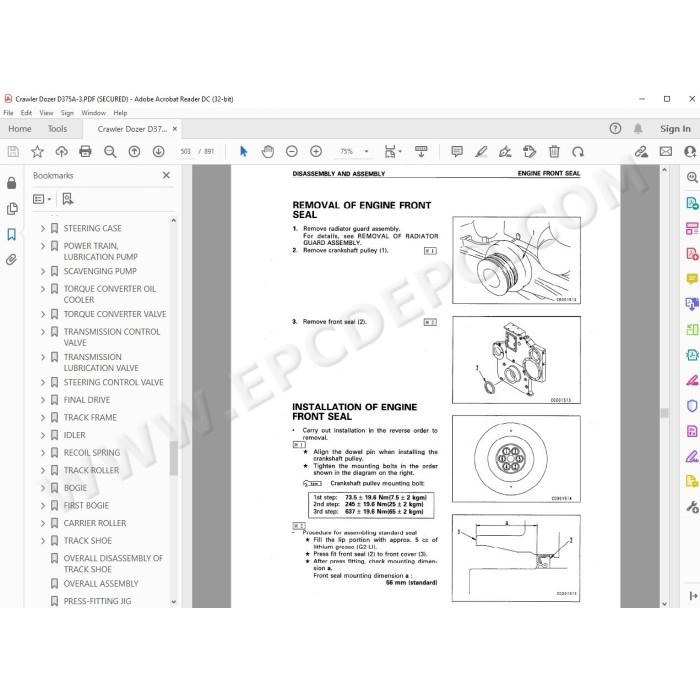Bookmark file with star icon
Image resolution: width=700 pixels, height=700 pixels.
click(x=37, y=152)
